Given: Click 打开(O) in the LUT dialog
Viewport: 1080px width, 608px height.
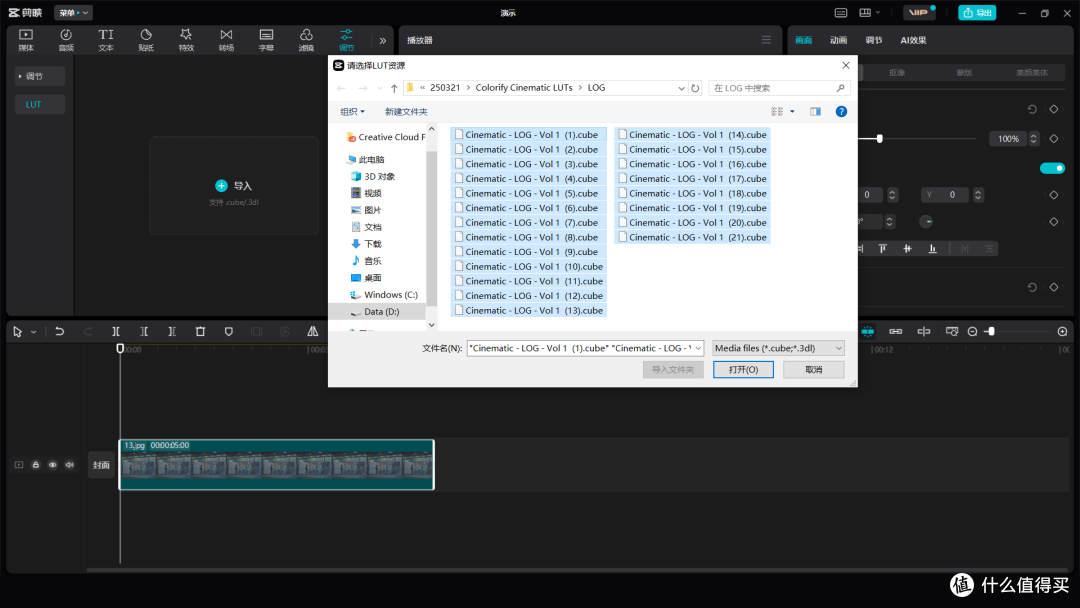Looking at the screenshot, I should point(743,370).
